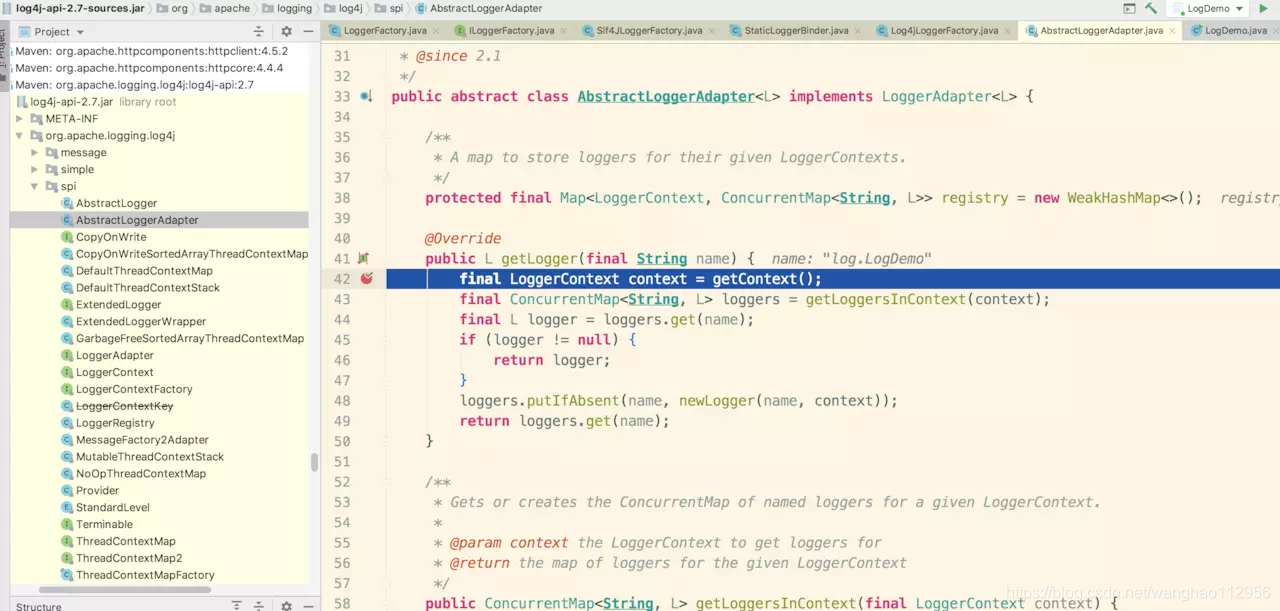Click the Collapse All icon in Project panel header

259,31
